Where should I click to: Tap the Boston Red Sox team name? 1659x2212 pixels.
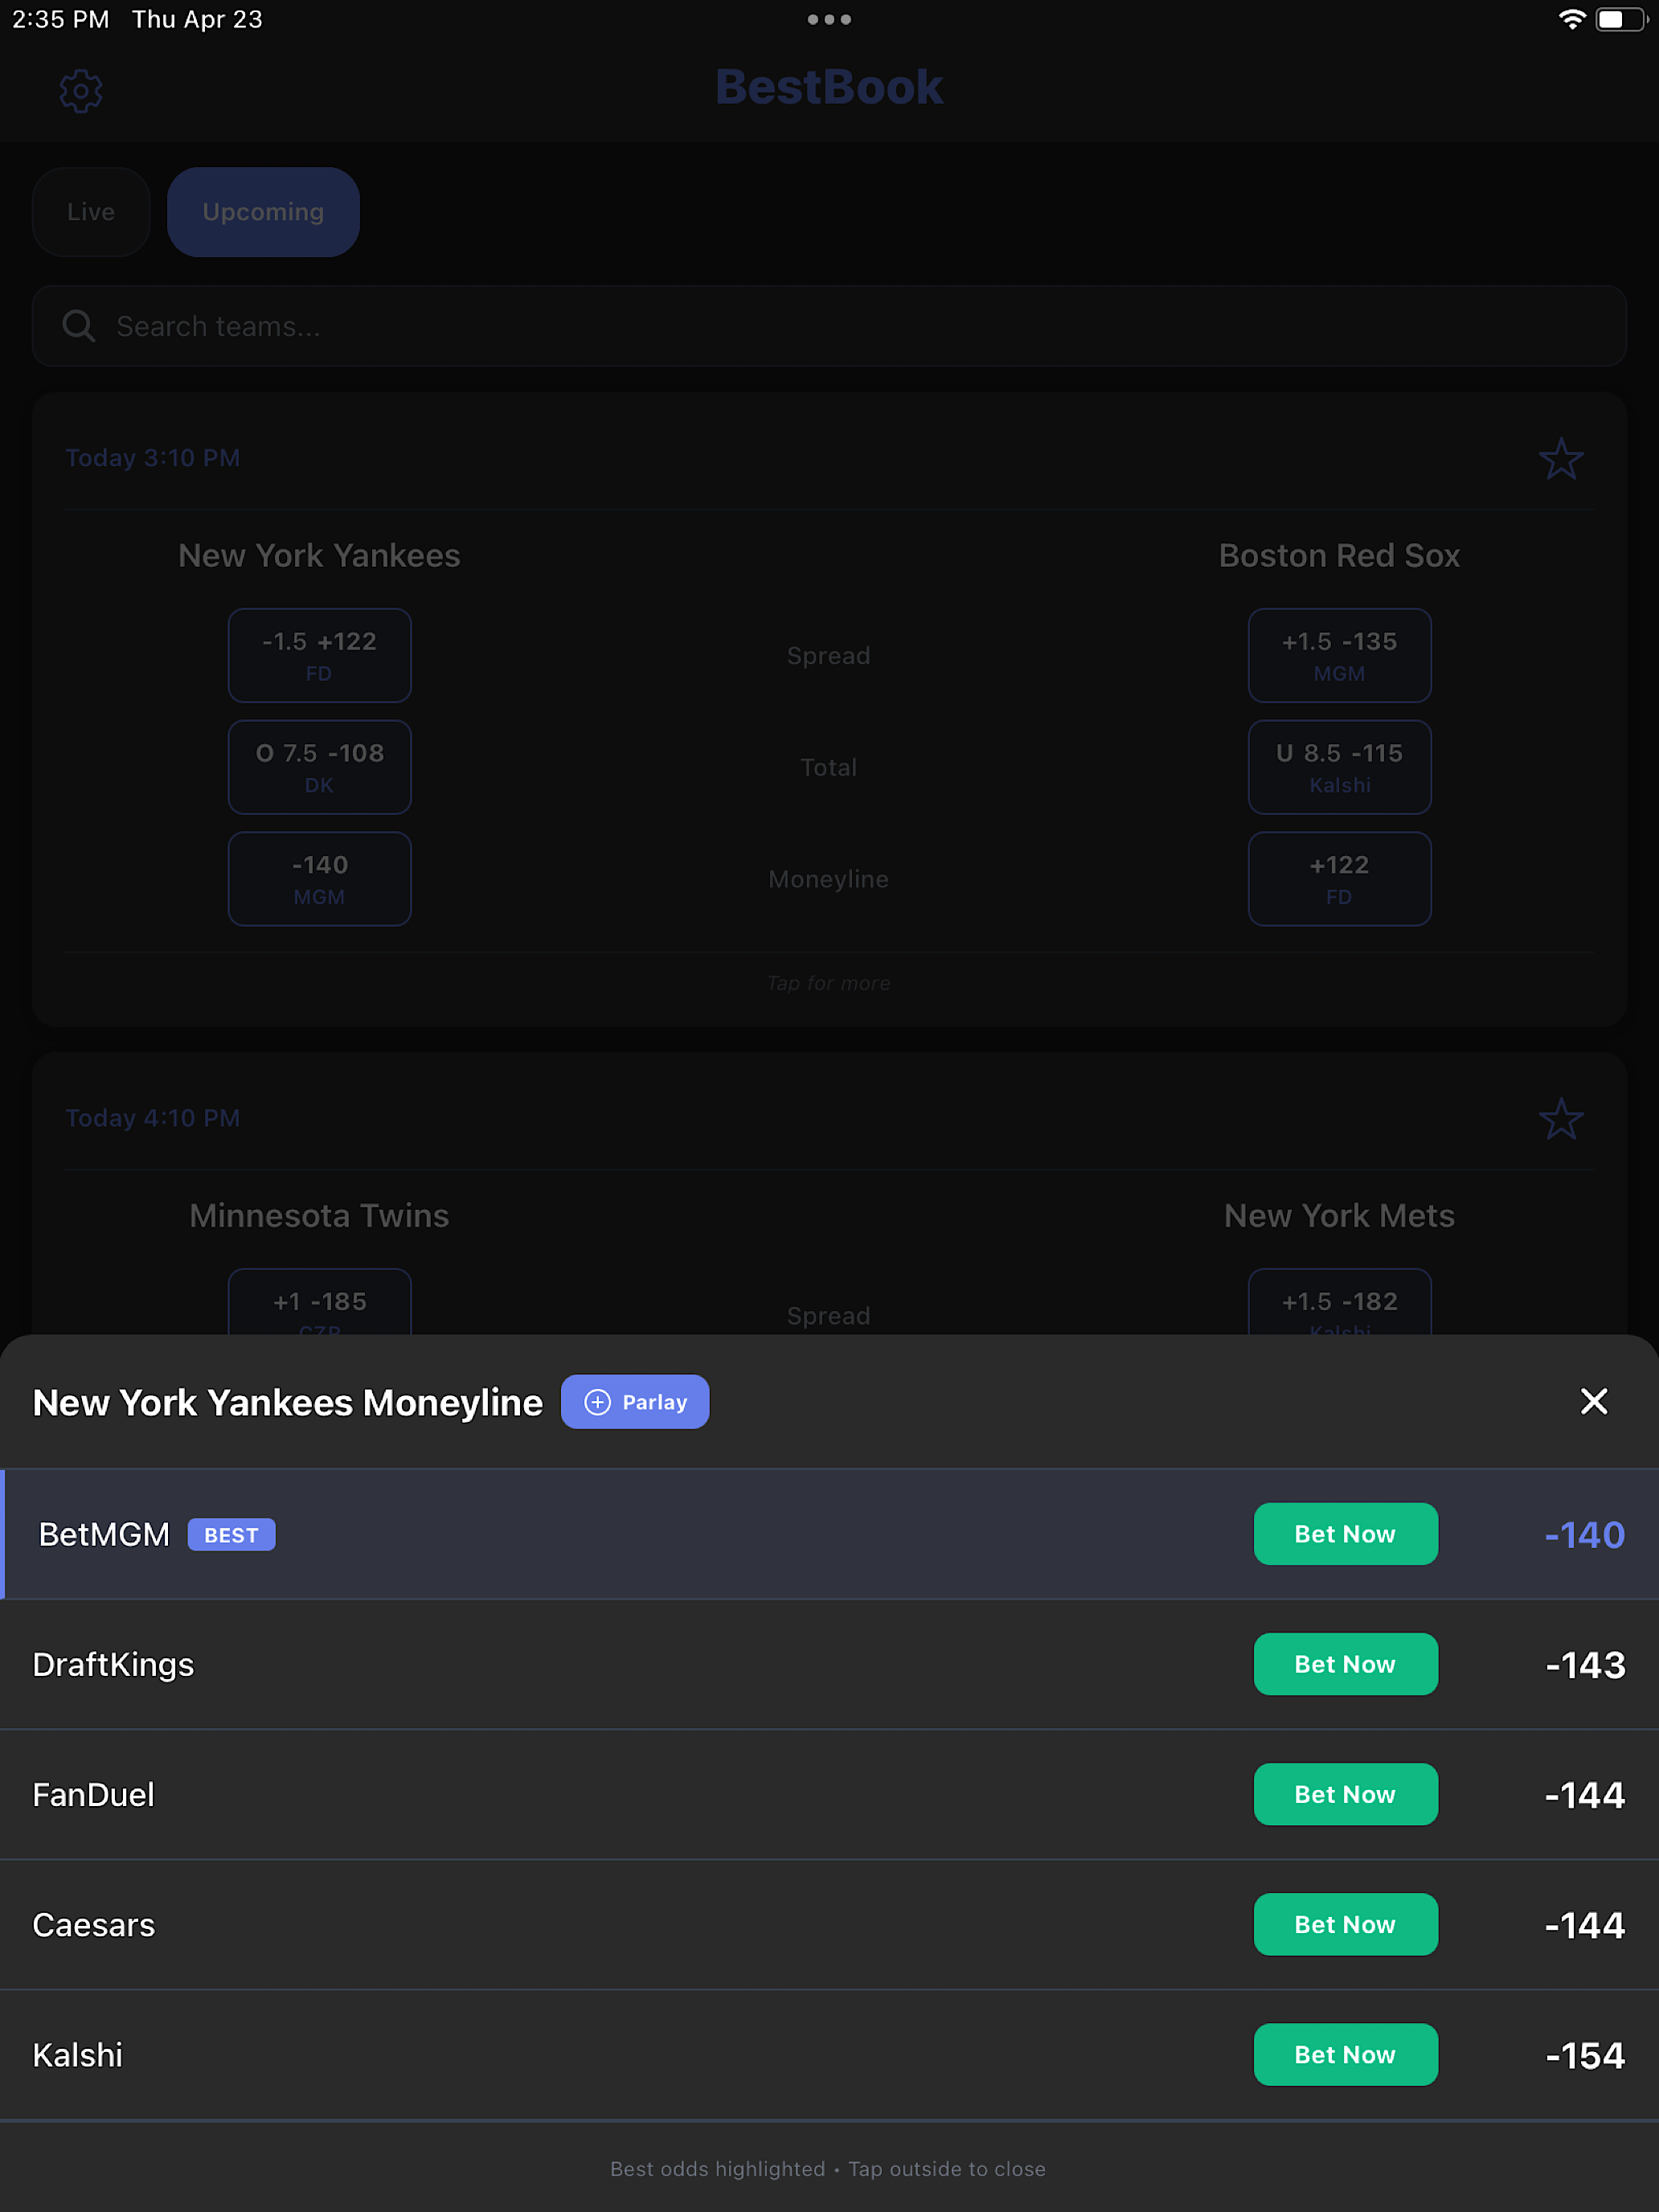pos(1339,556)
